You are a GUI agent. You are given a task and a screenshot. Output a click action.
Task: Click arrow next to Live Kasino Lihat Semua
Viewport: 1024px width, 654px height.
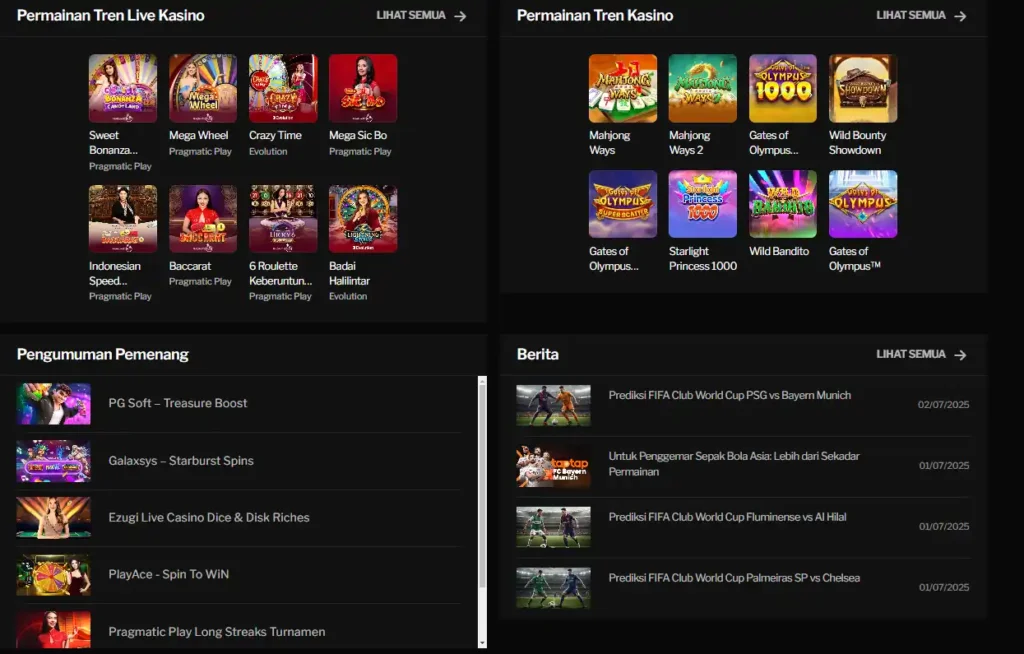(x=460, y=16)
